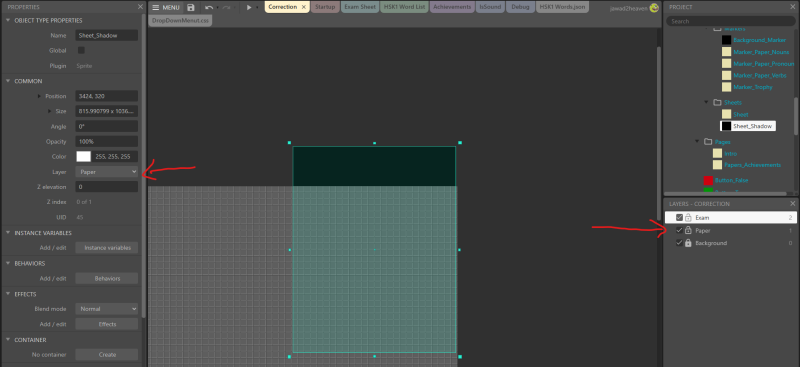
Task: Open the MENU button
Action: point(166,7)
